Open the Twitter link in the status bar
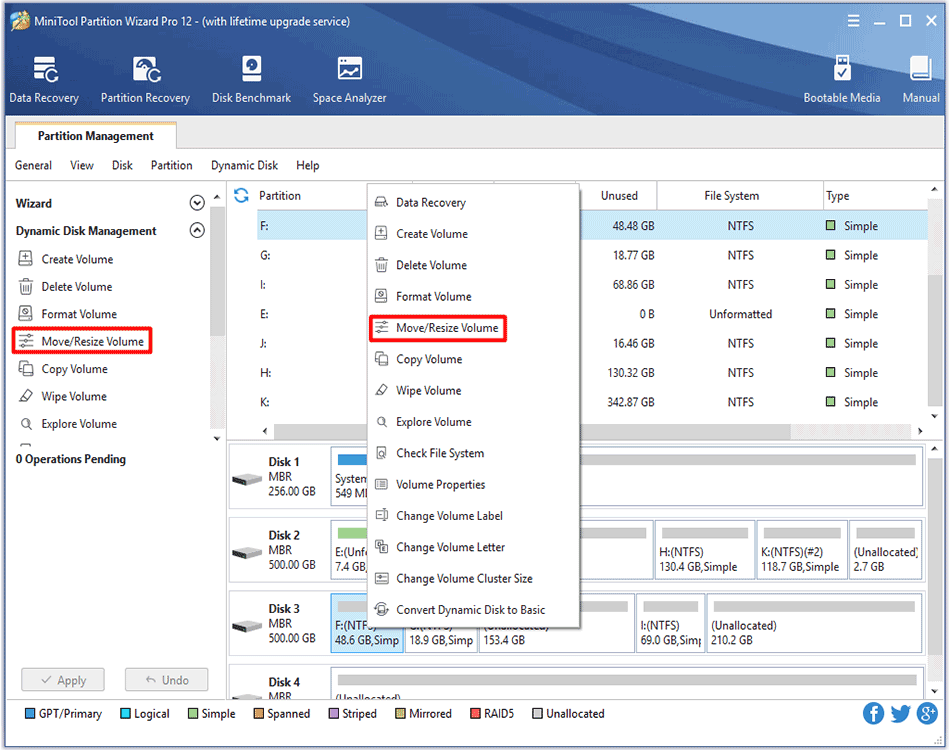 [899, 713]
